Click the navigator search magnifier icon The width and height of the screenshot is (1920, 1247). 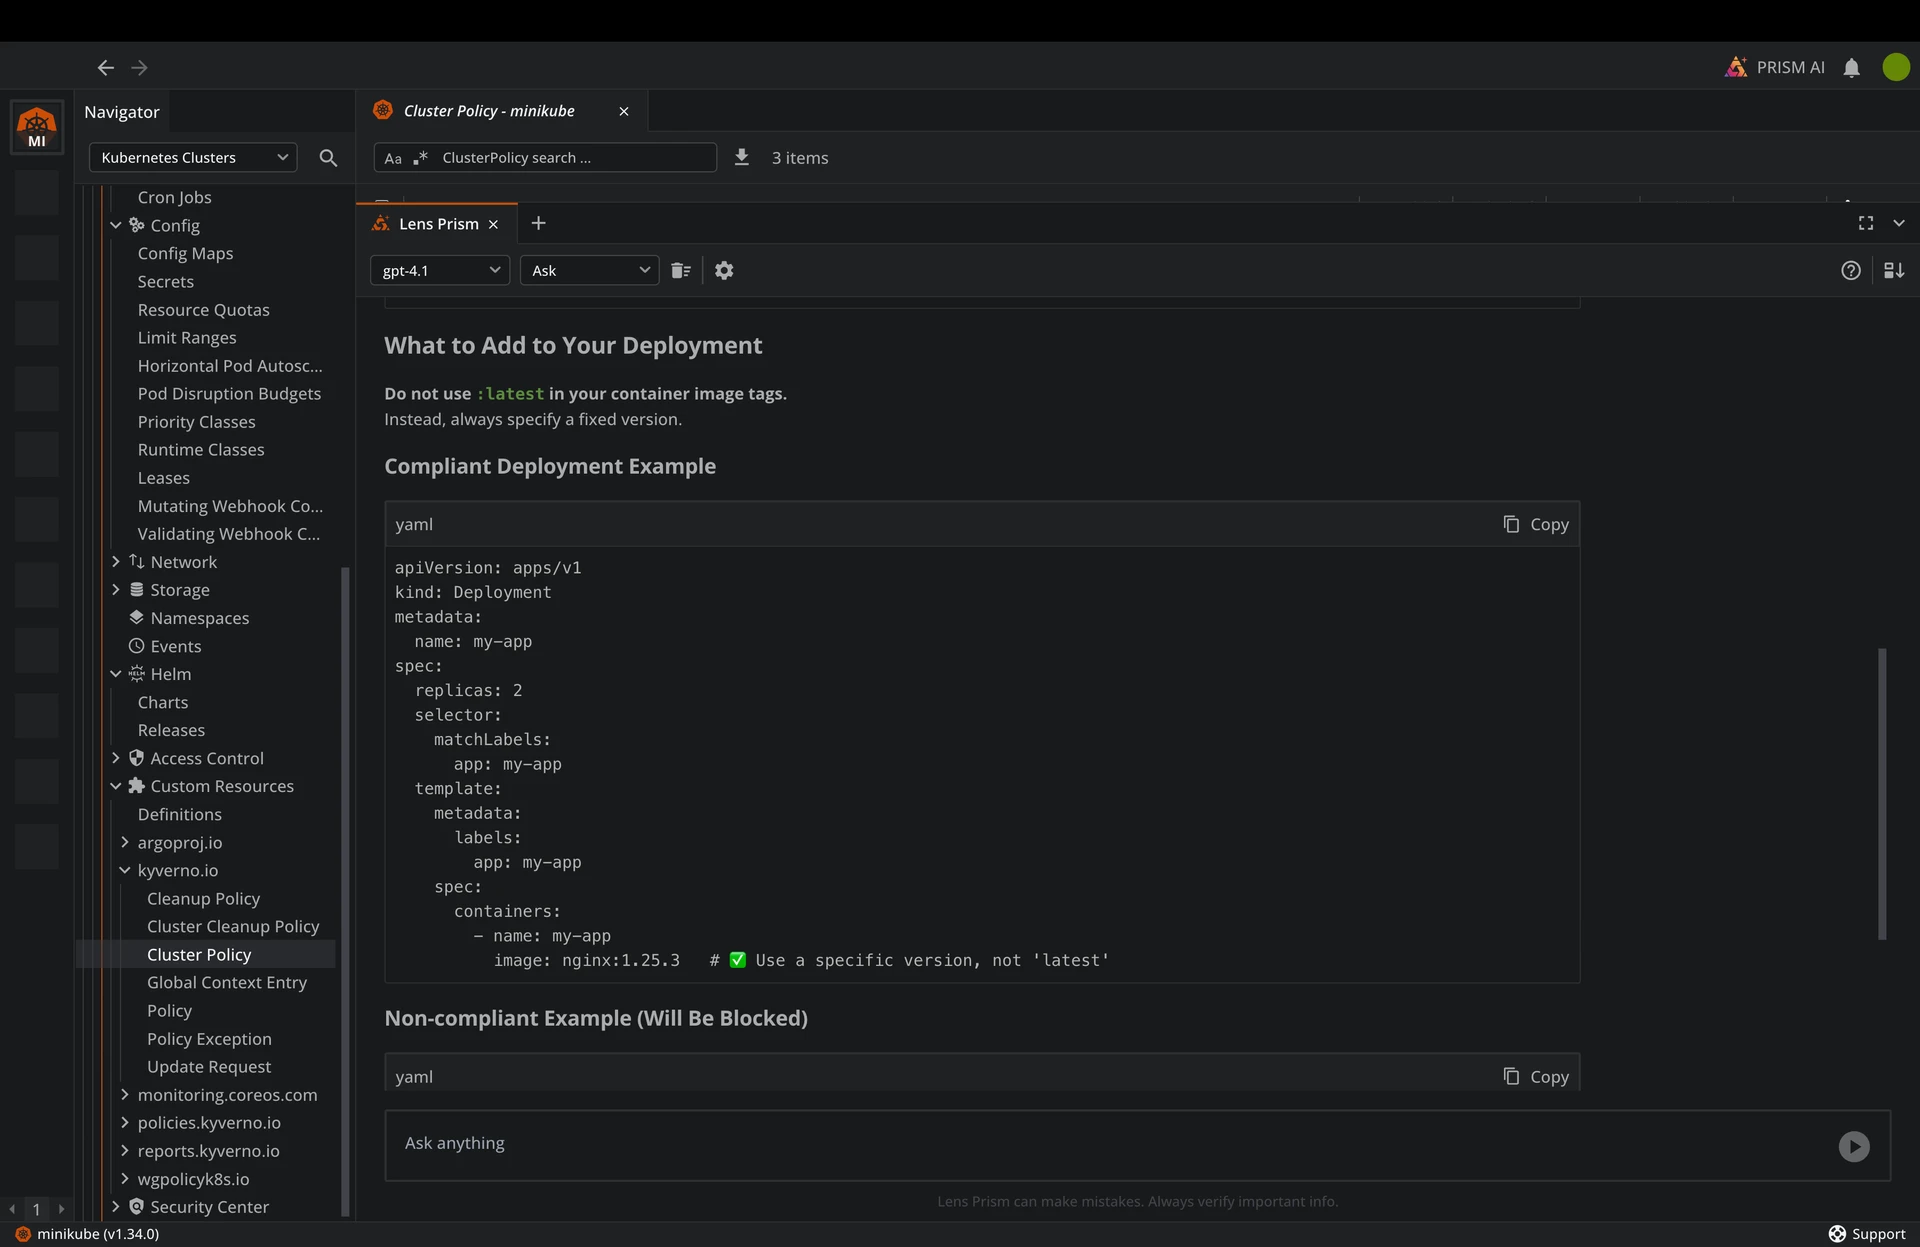(328, 158)
